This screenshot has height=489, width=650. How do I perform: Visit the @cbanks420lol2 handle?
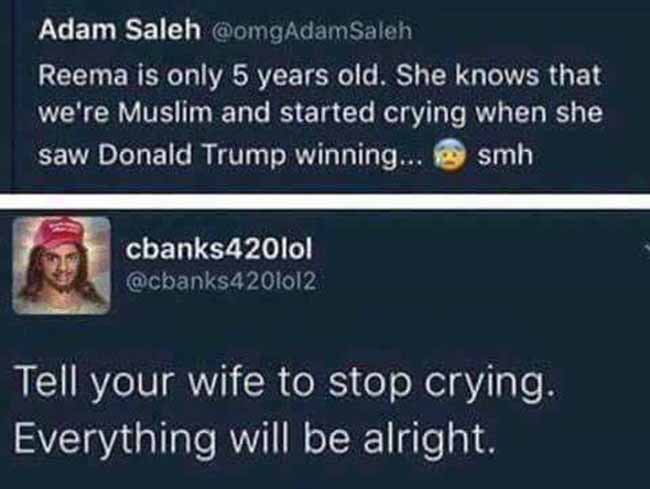tap(221, 282)
